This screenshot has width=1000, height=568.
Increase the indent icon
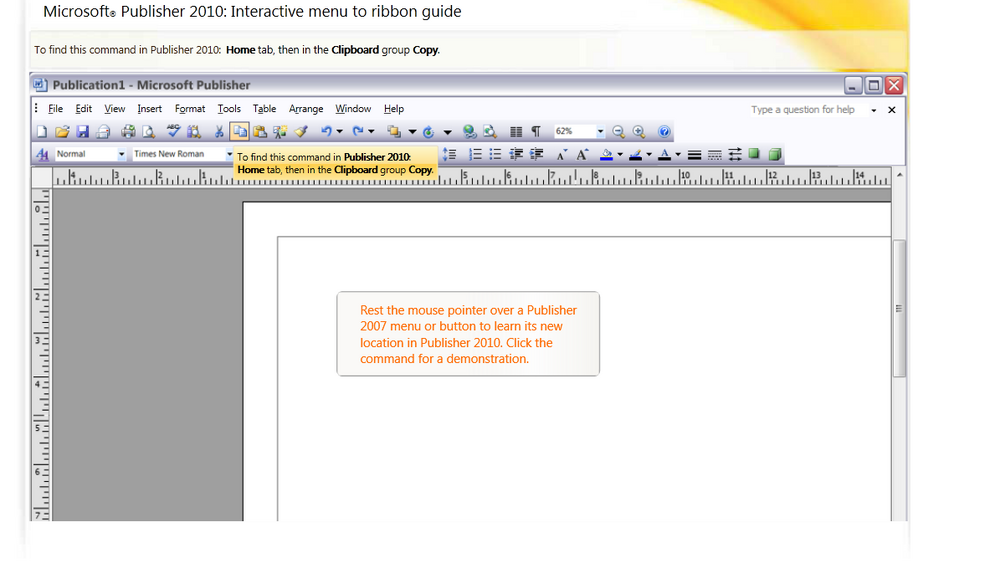click(x=536, y=154)
